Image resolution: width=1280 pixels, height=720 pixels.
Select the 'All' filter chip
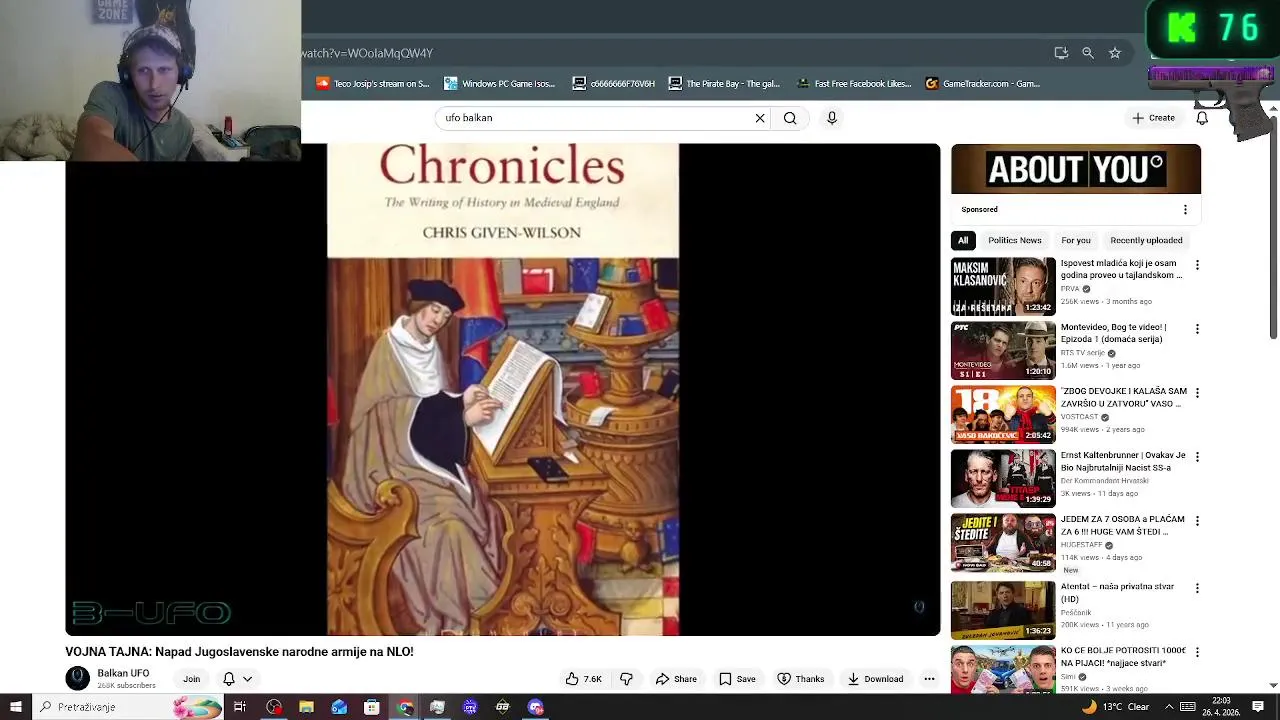(x=963, y=240)
